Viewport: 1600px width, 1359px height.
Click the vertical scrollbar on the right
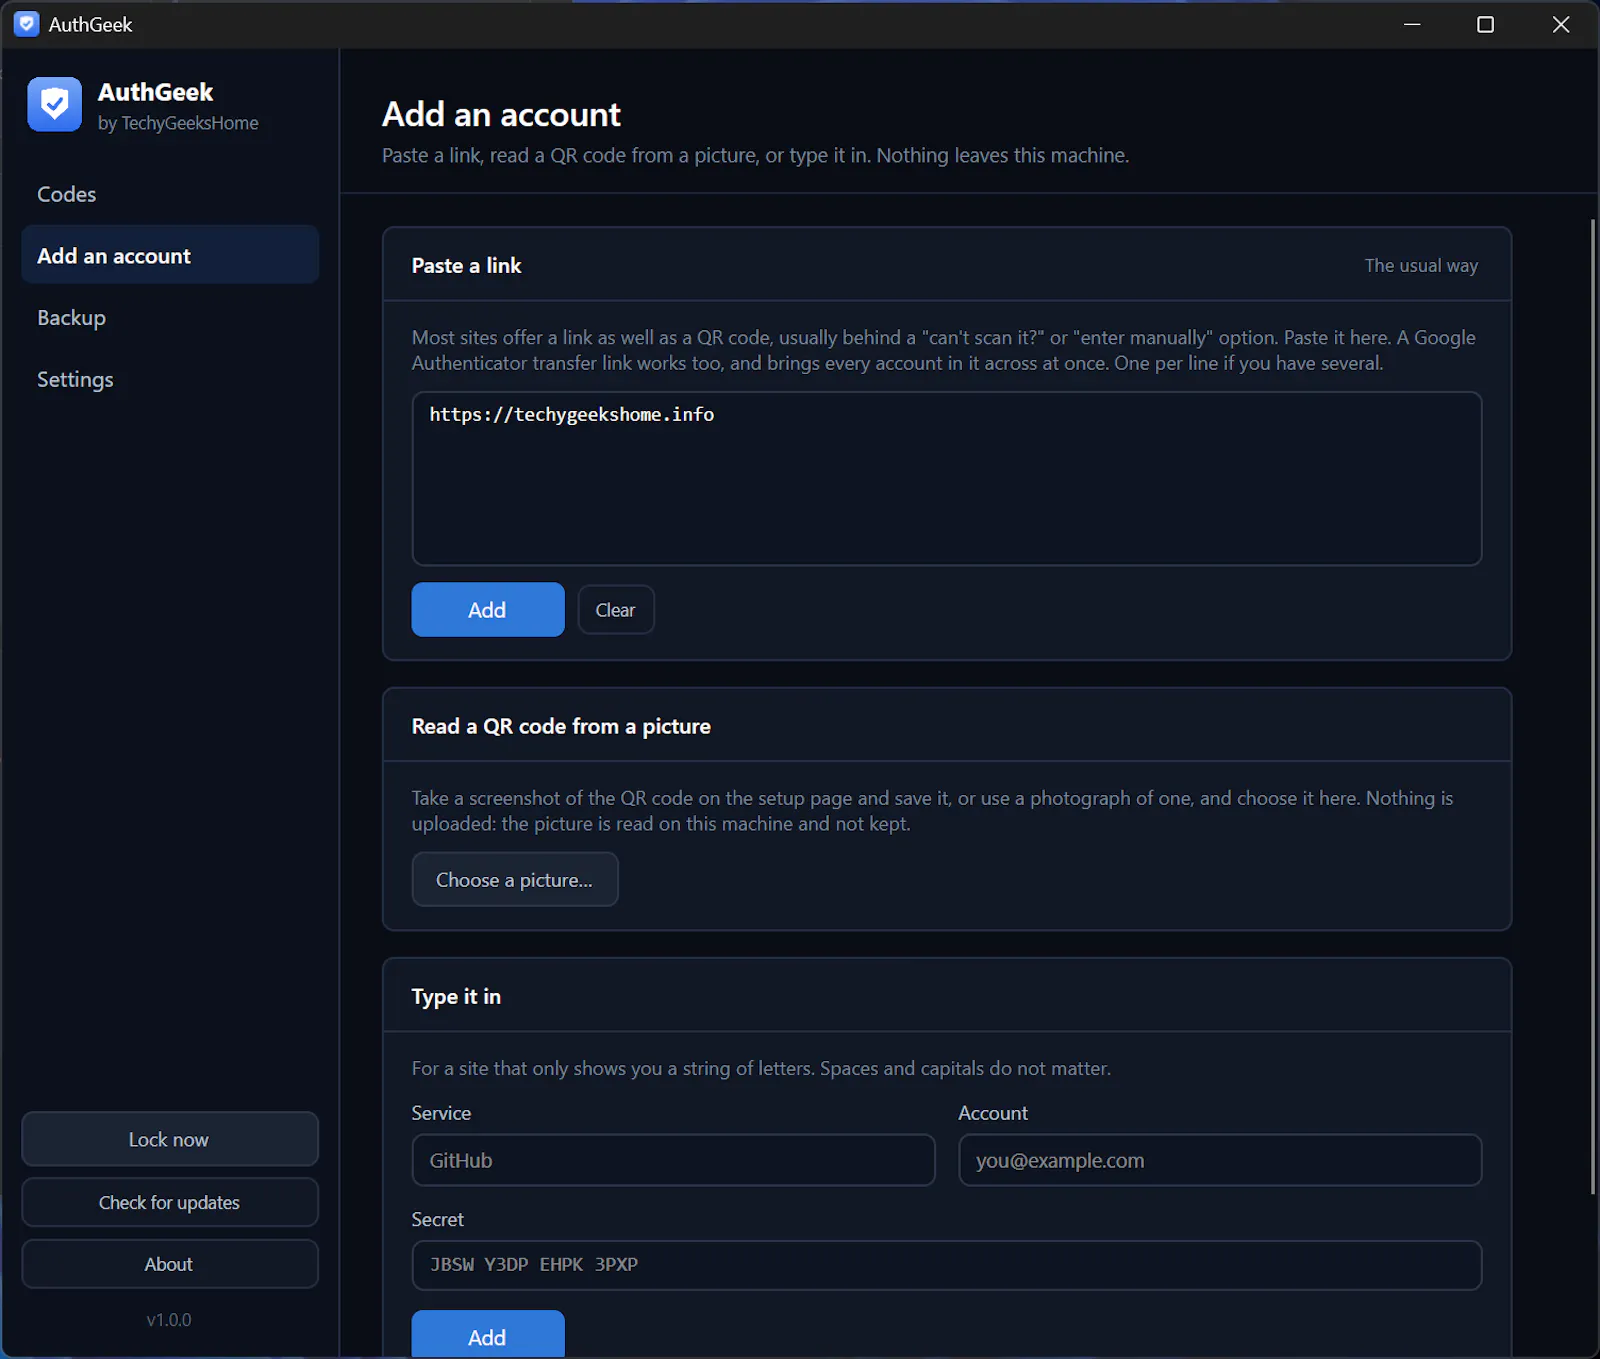1593,705
